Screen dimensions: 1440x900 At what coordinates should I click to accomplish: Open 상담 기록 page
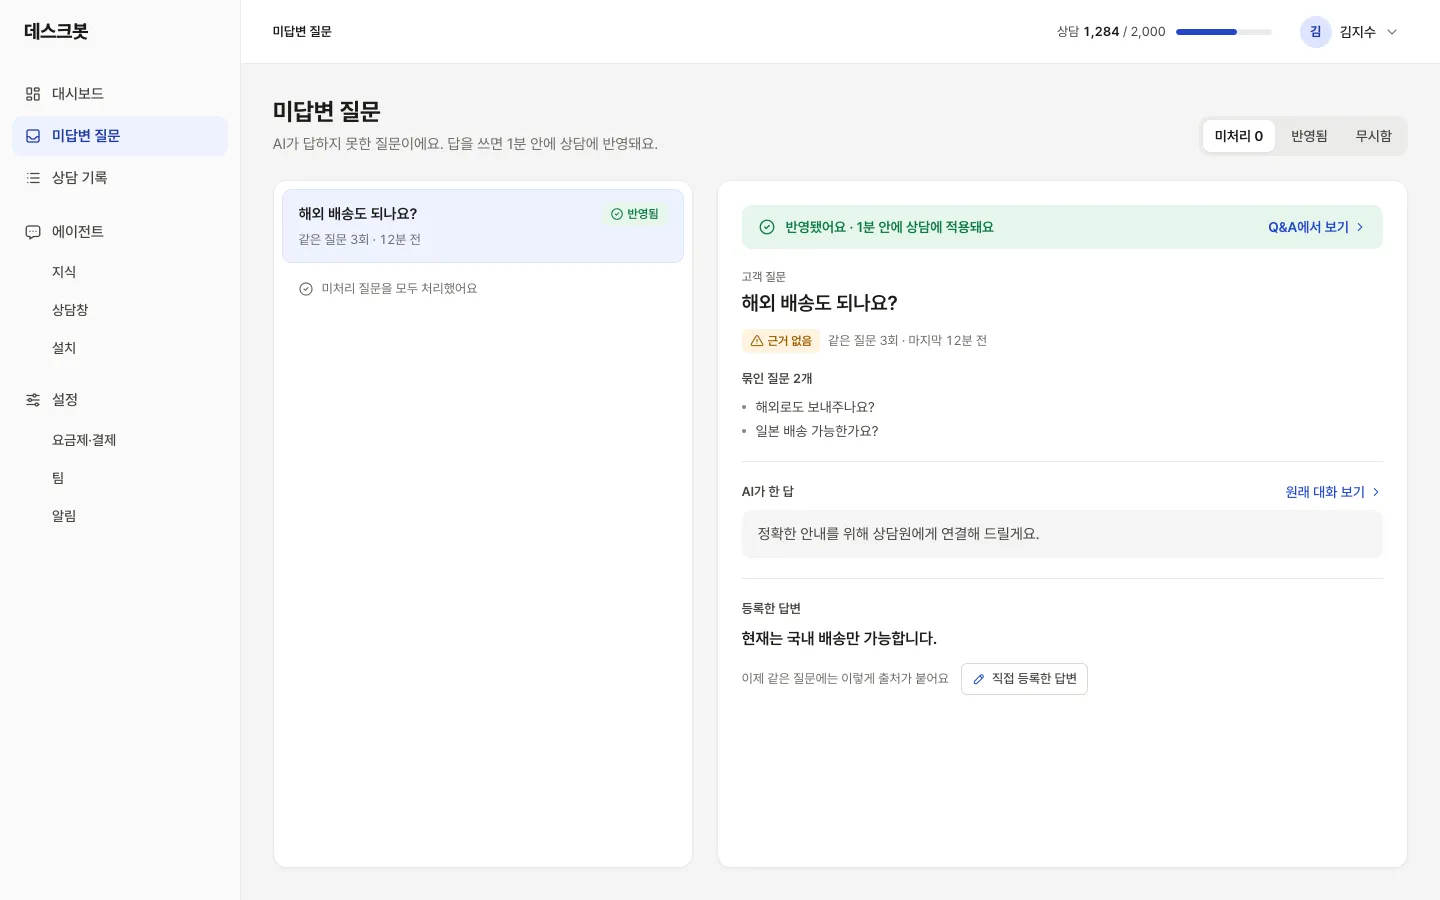pyautogui.click(x=120, y=178)
